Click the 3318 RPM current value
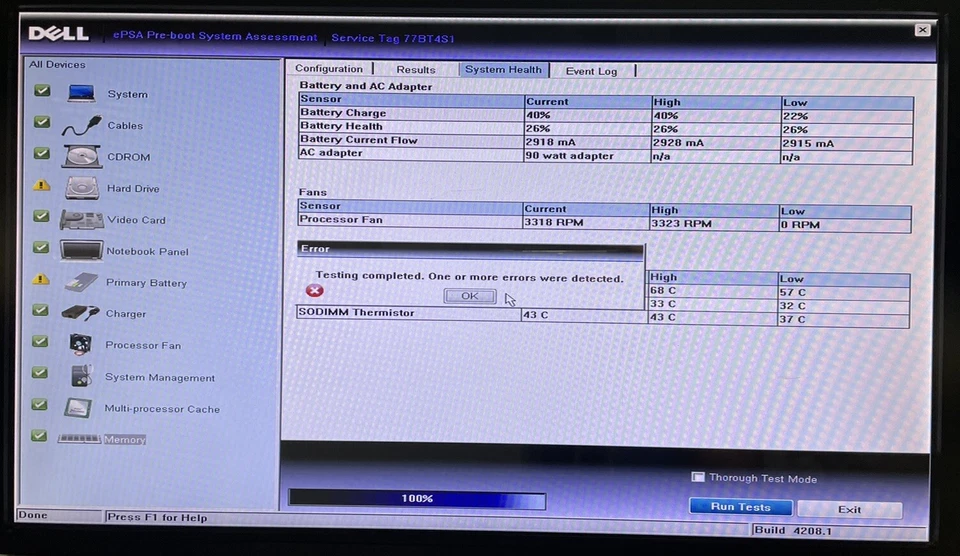Viewport: 960px width, 556px height. 554,222
